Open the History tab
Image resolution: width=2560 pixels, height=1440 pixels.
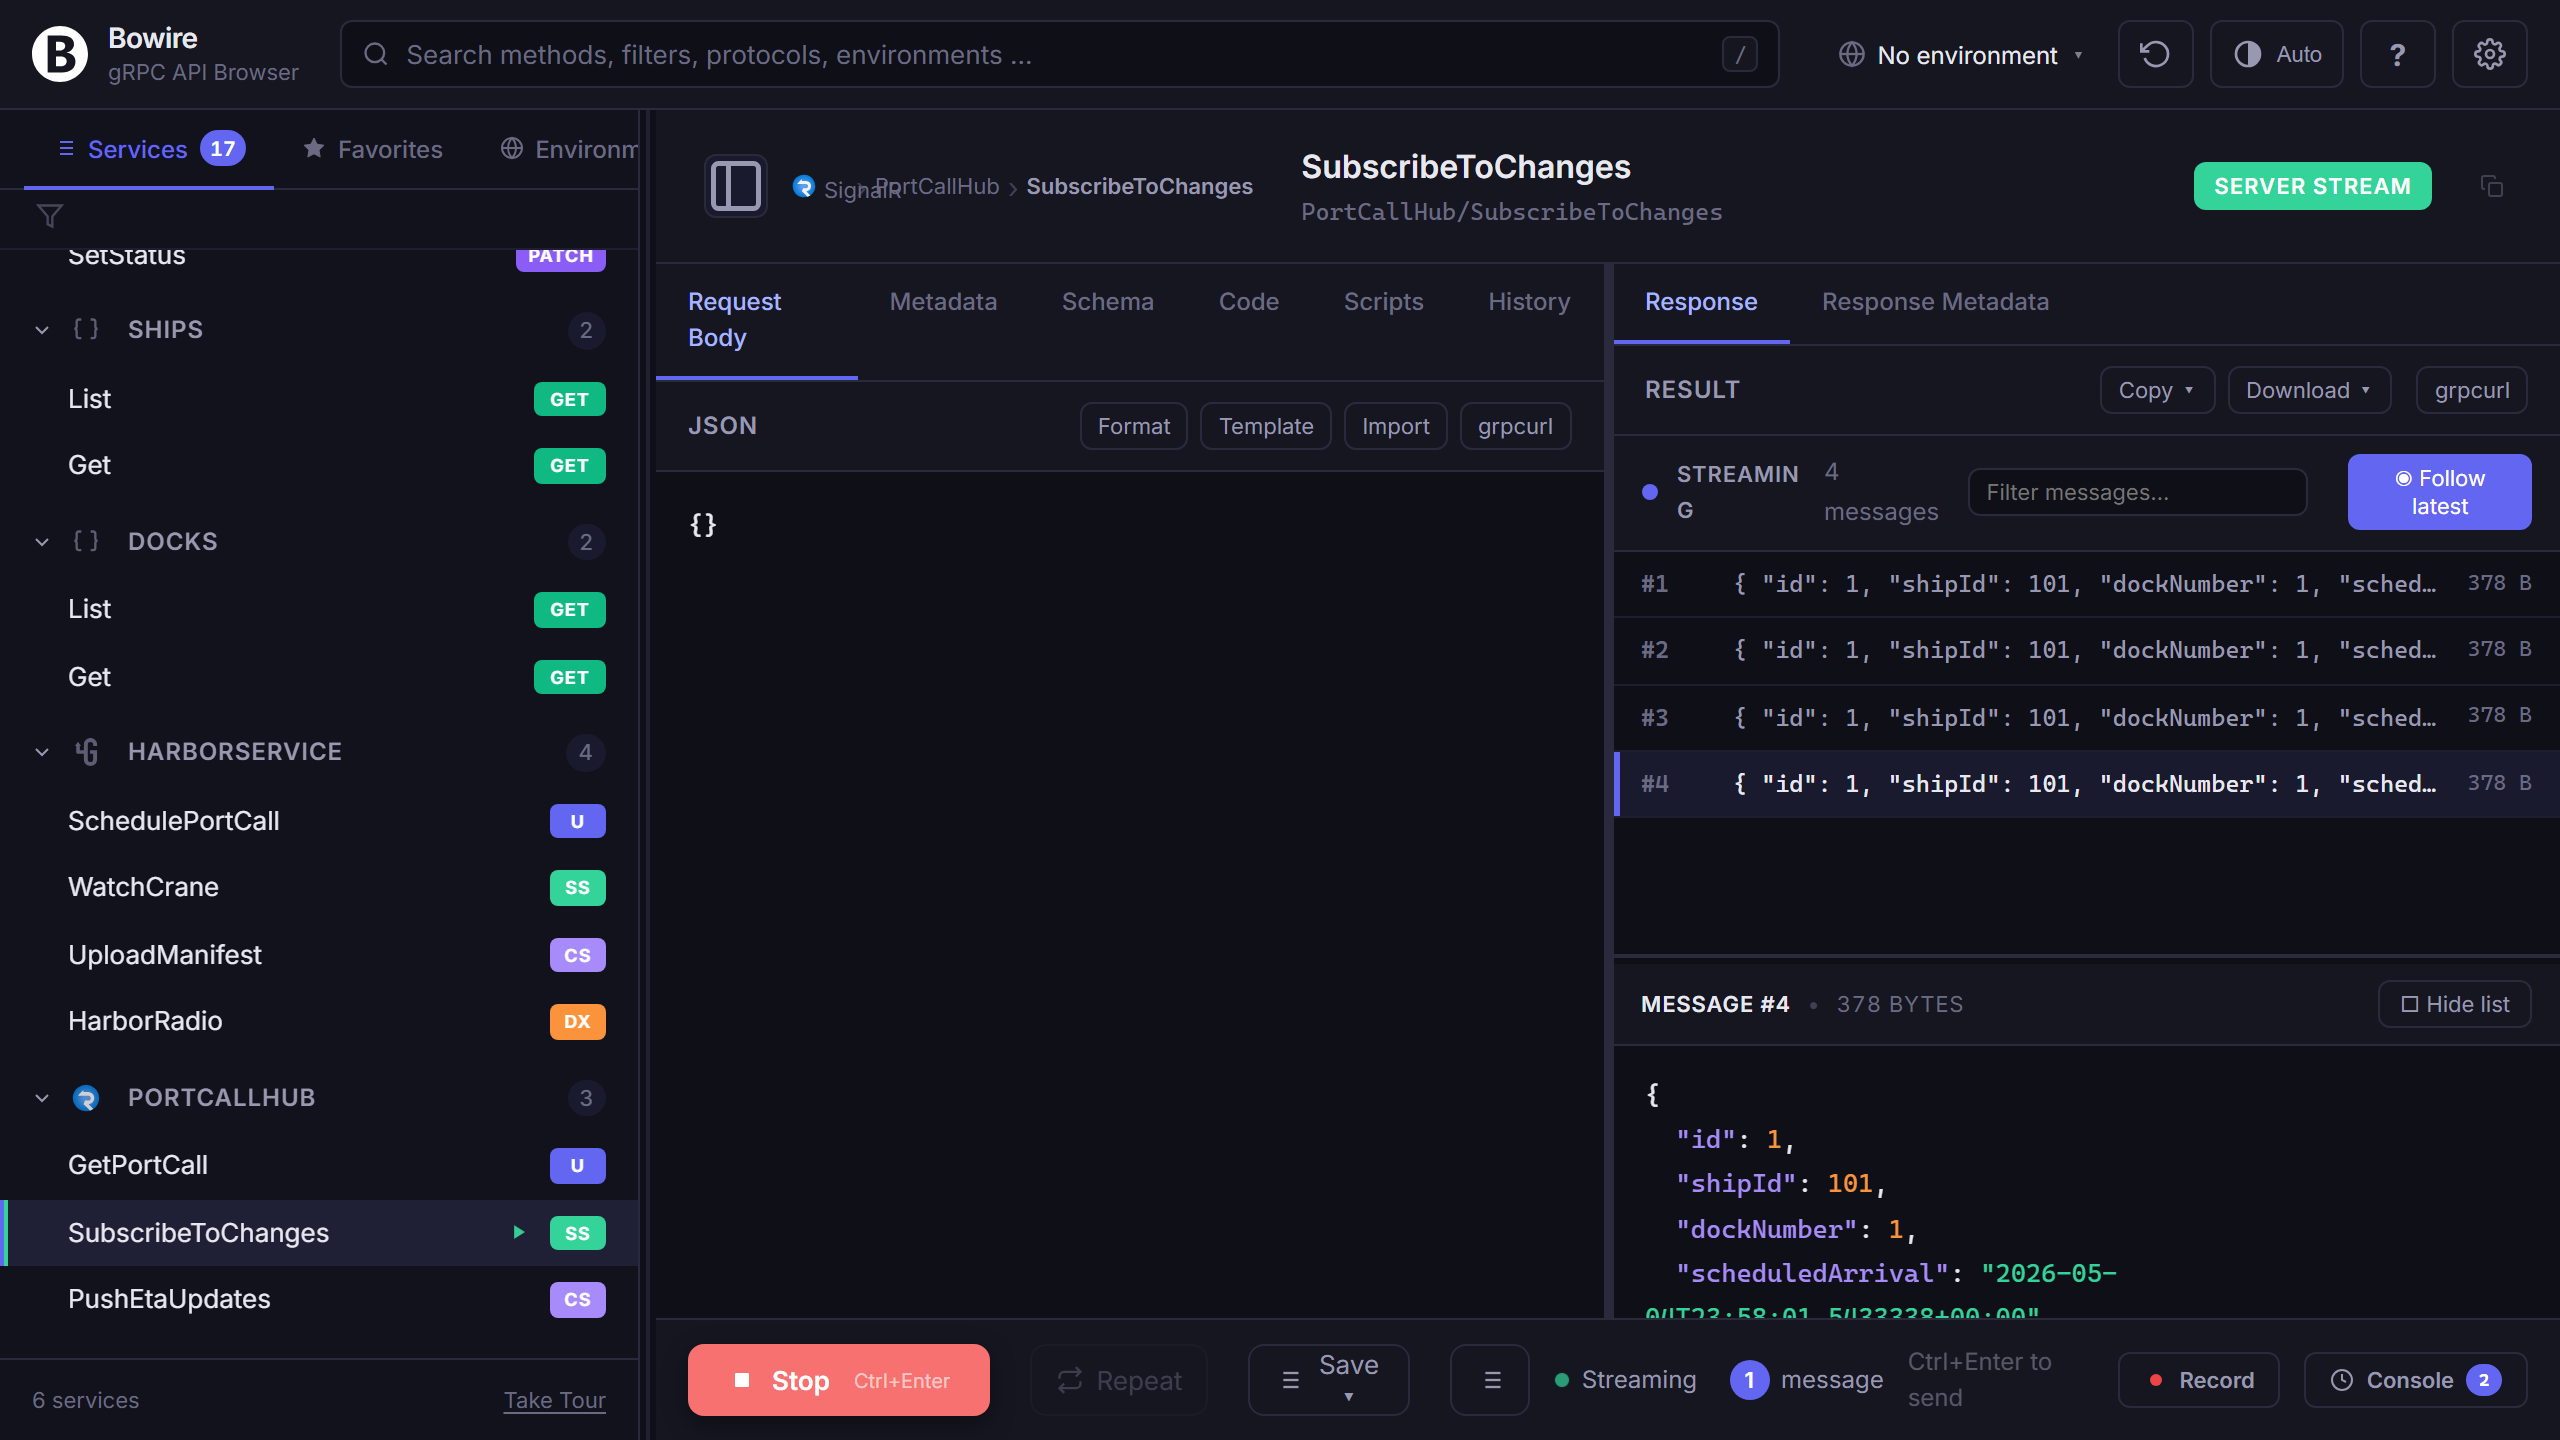click(1529, 302)
